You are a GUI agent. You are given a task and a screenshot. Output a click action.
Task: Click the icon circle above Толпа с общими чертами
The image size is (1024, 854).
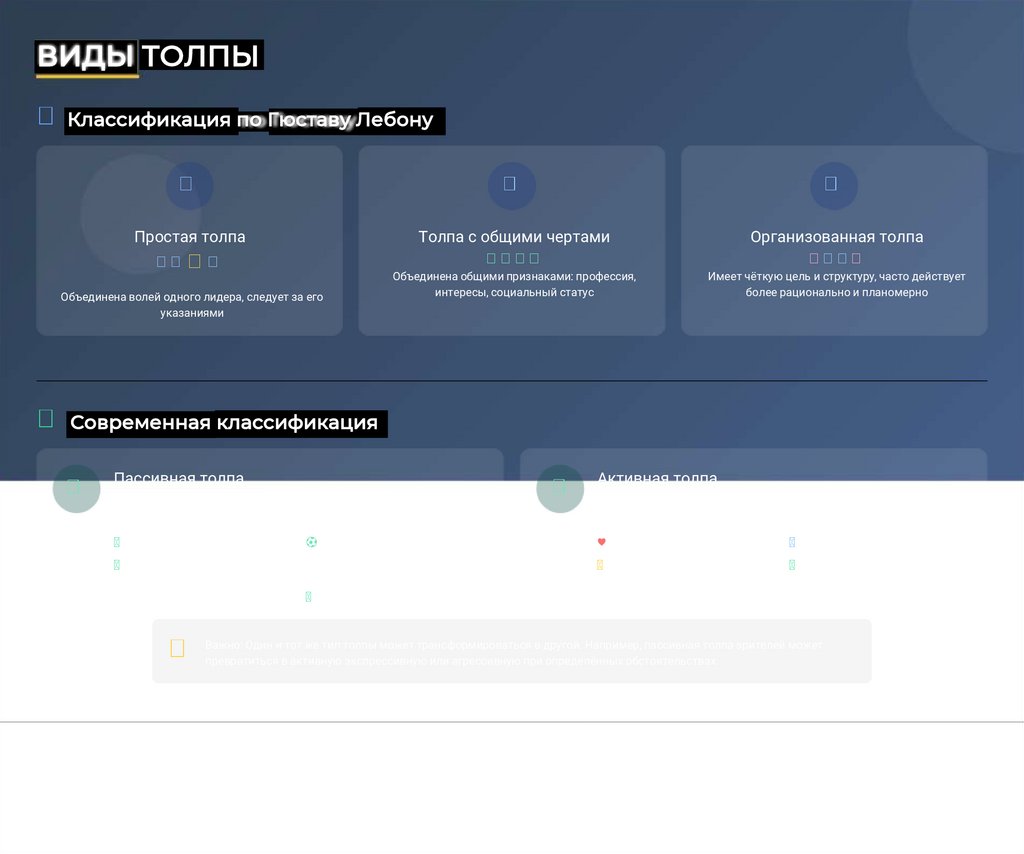512,185
